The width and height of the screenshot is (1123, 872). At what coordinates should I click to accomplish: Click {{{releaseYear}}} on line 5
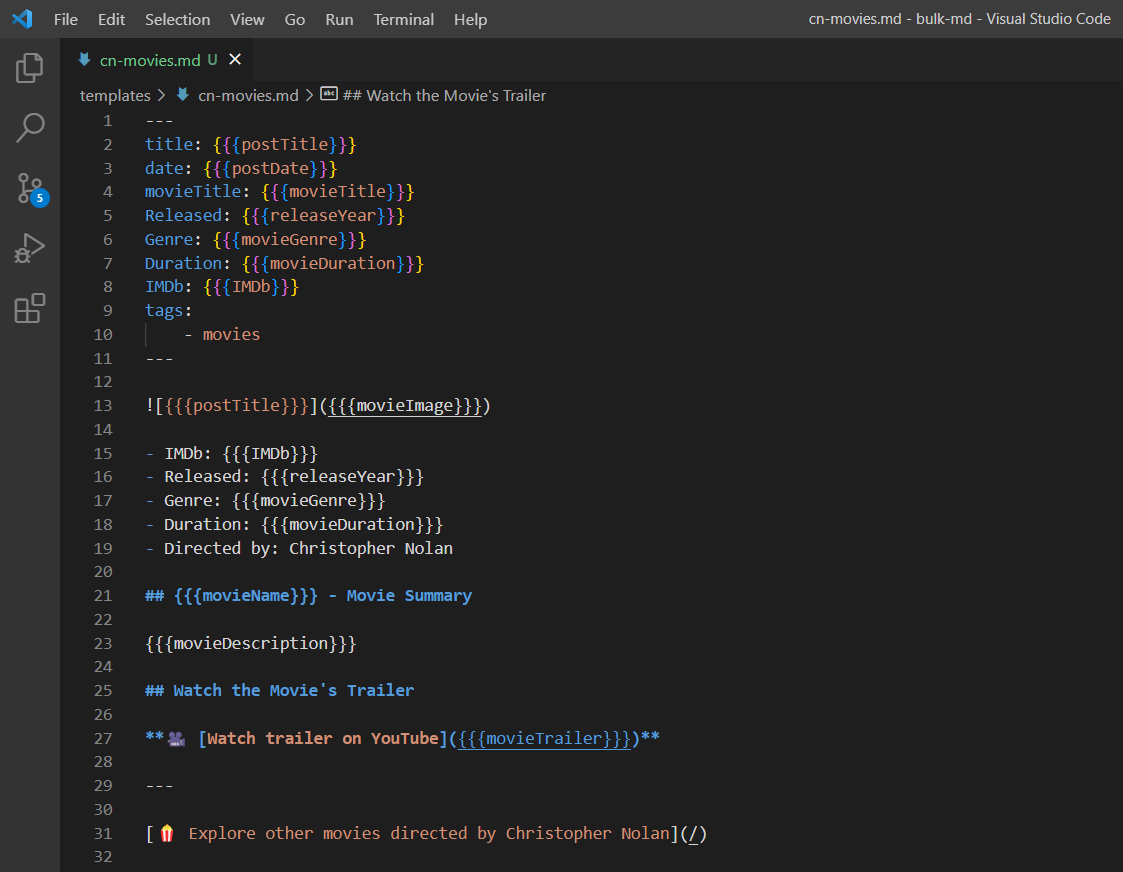[323, 215]
